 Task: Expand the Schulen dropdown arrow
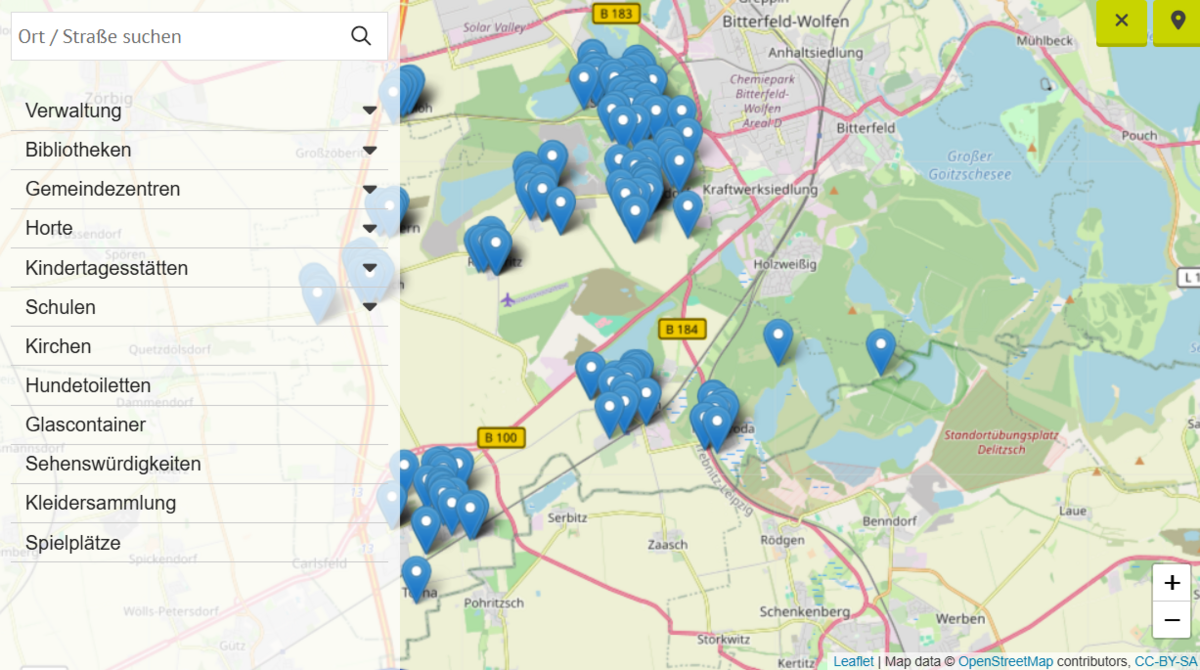370,307
